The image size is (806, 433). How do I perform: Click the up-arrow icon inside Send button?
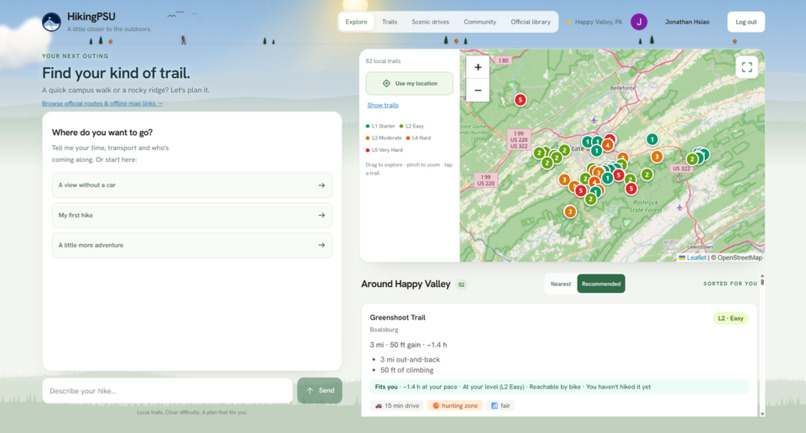click(310, 391)
